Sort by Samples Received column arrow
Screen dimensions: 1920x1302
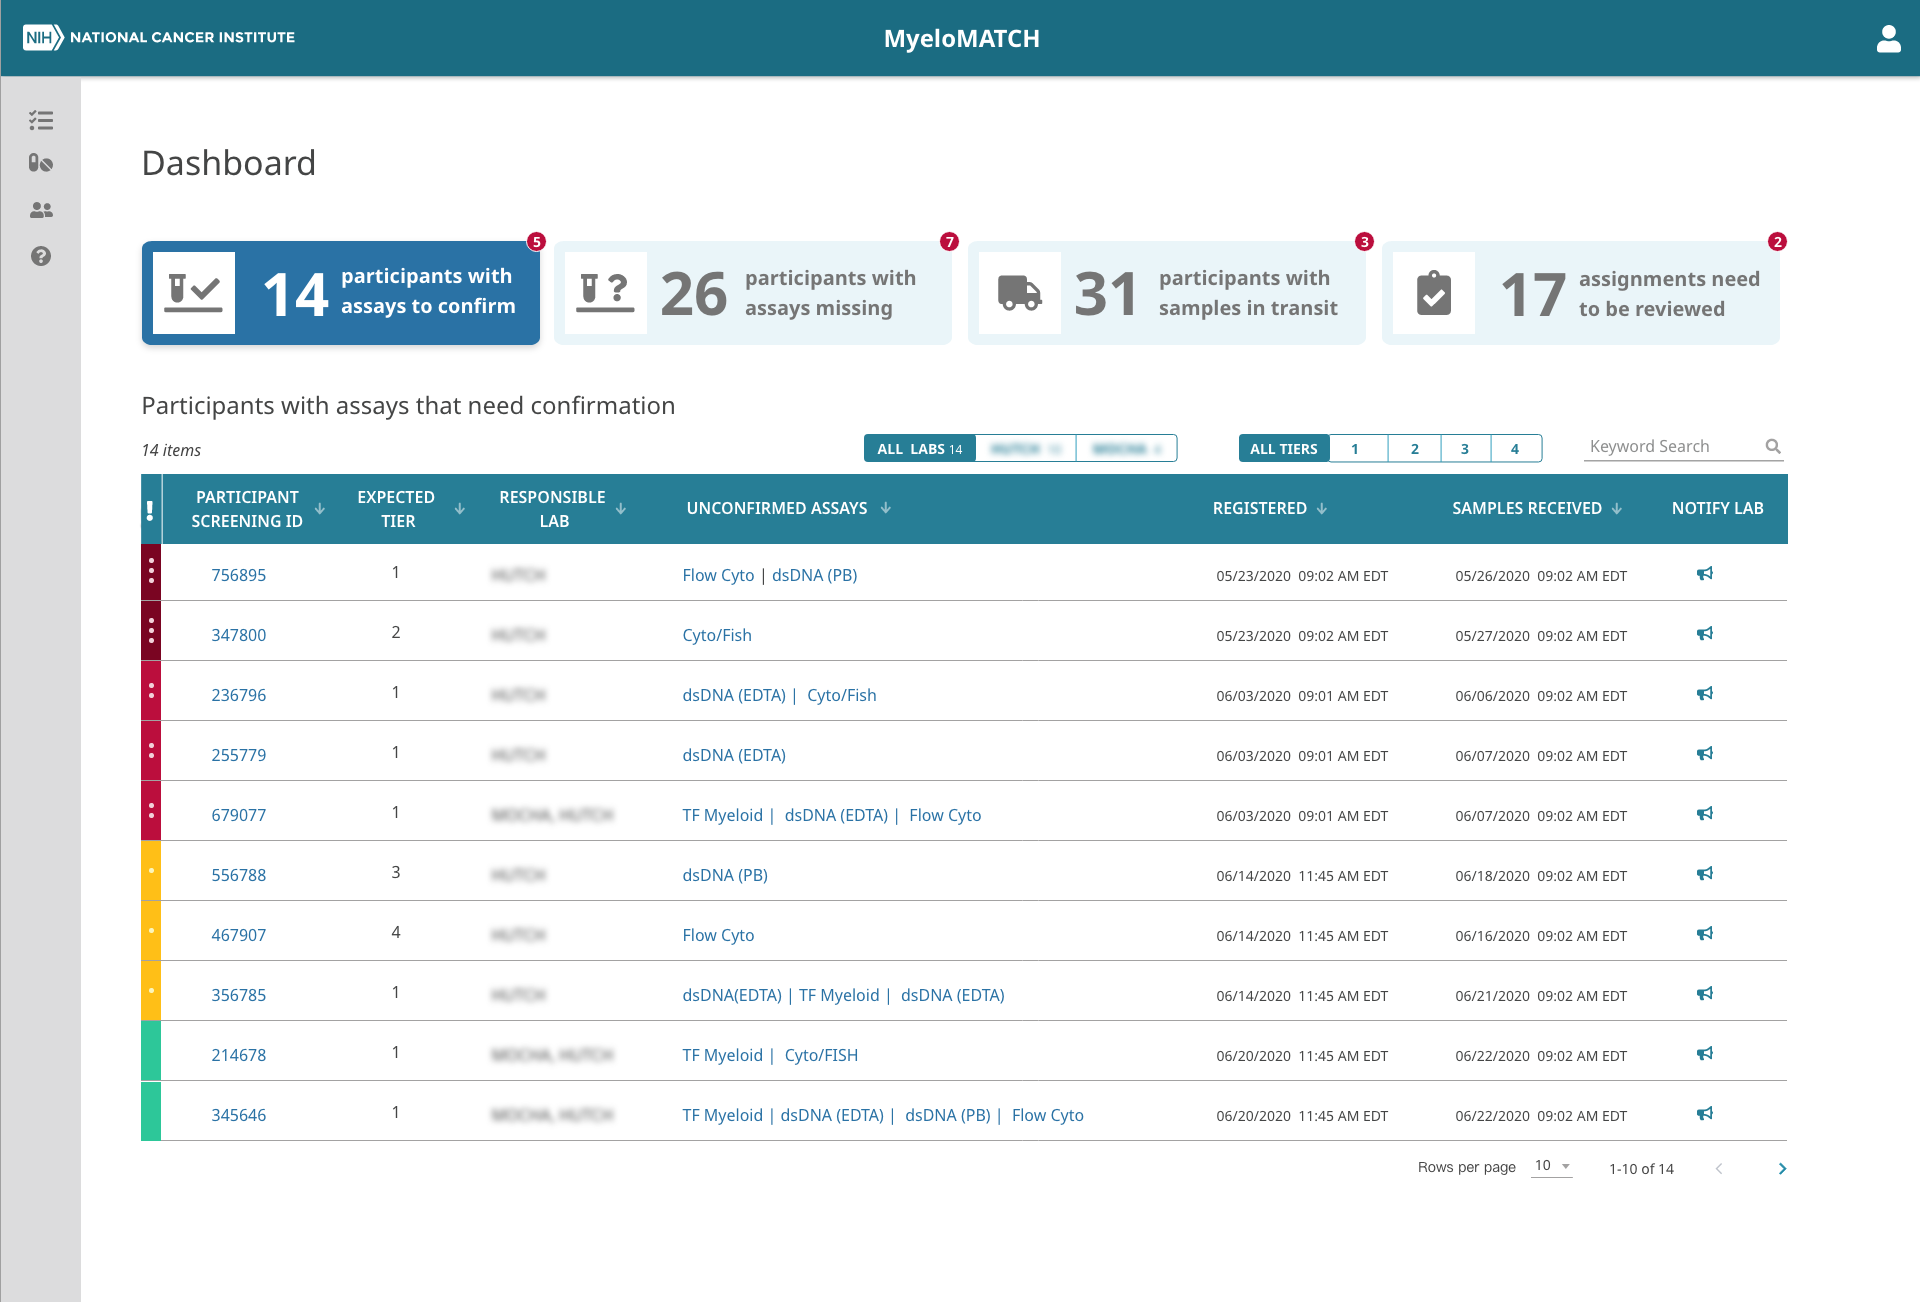1617,509
